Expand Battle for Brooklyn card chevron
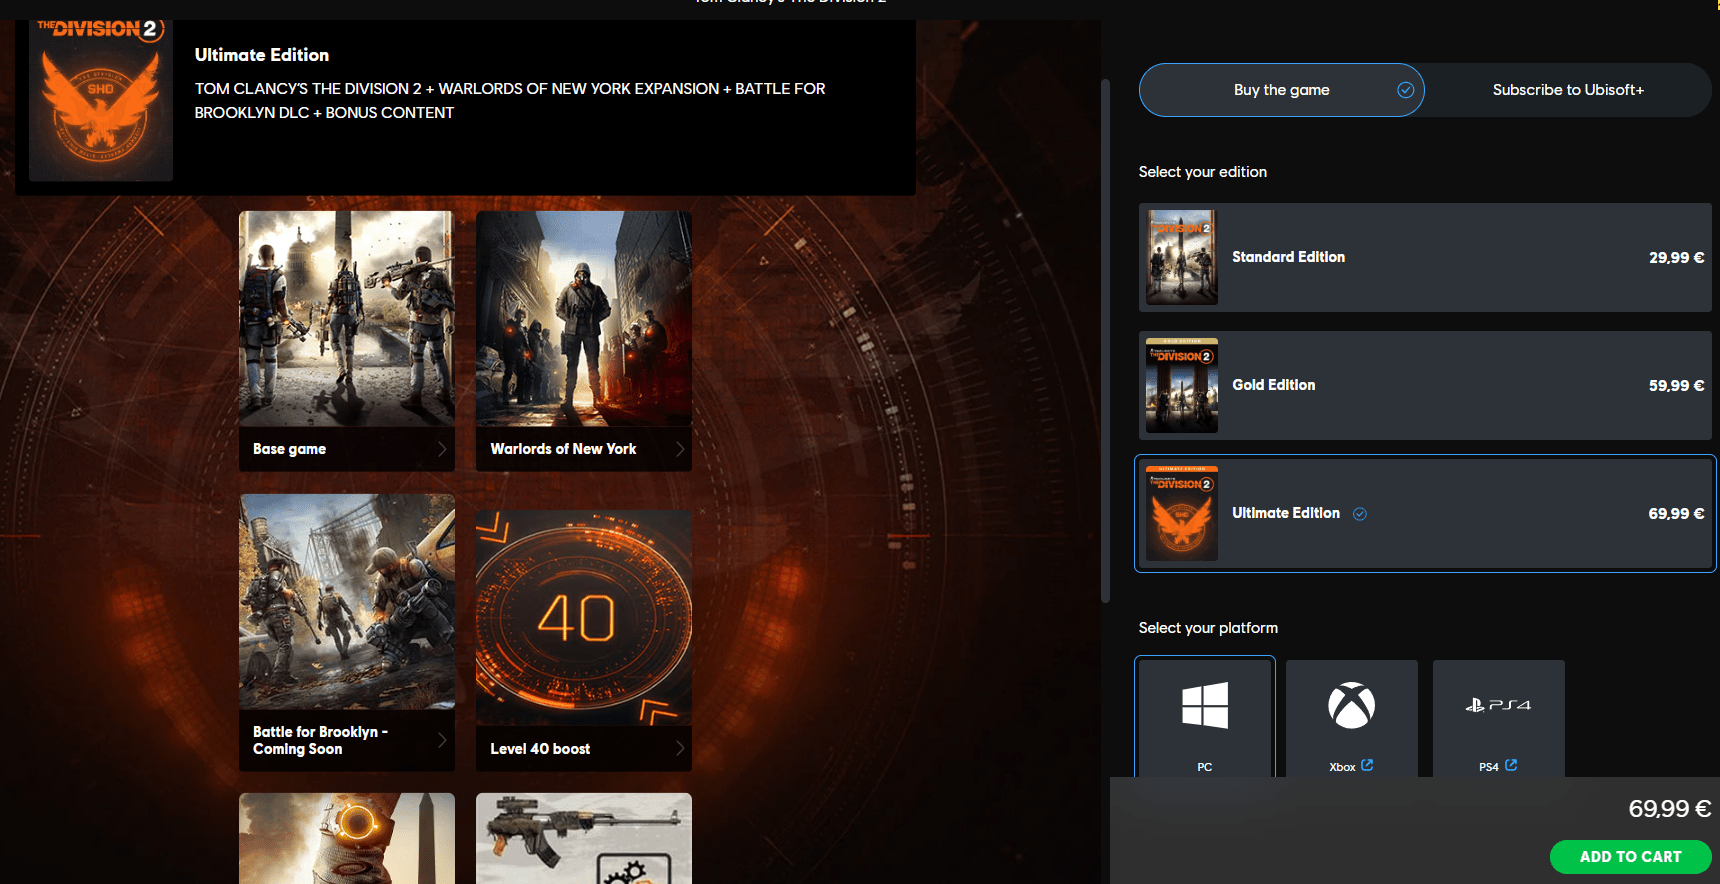The width and height of the screenshot is (1720, 884). coord(442,740)
